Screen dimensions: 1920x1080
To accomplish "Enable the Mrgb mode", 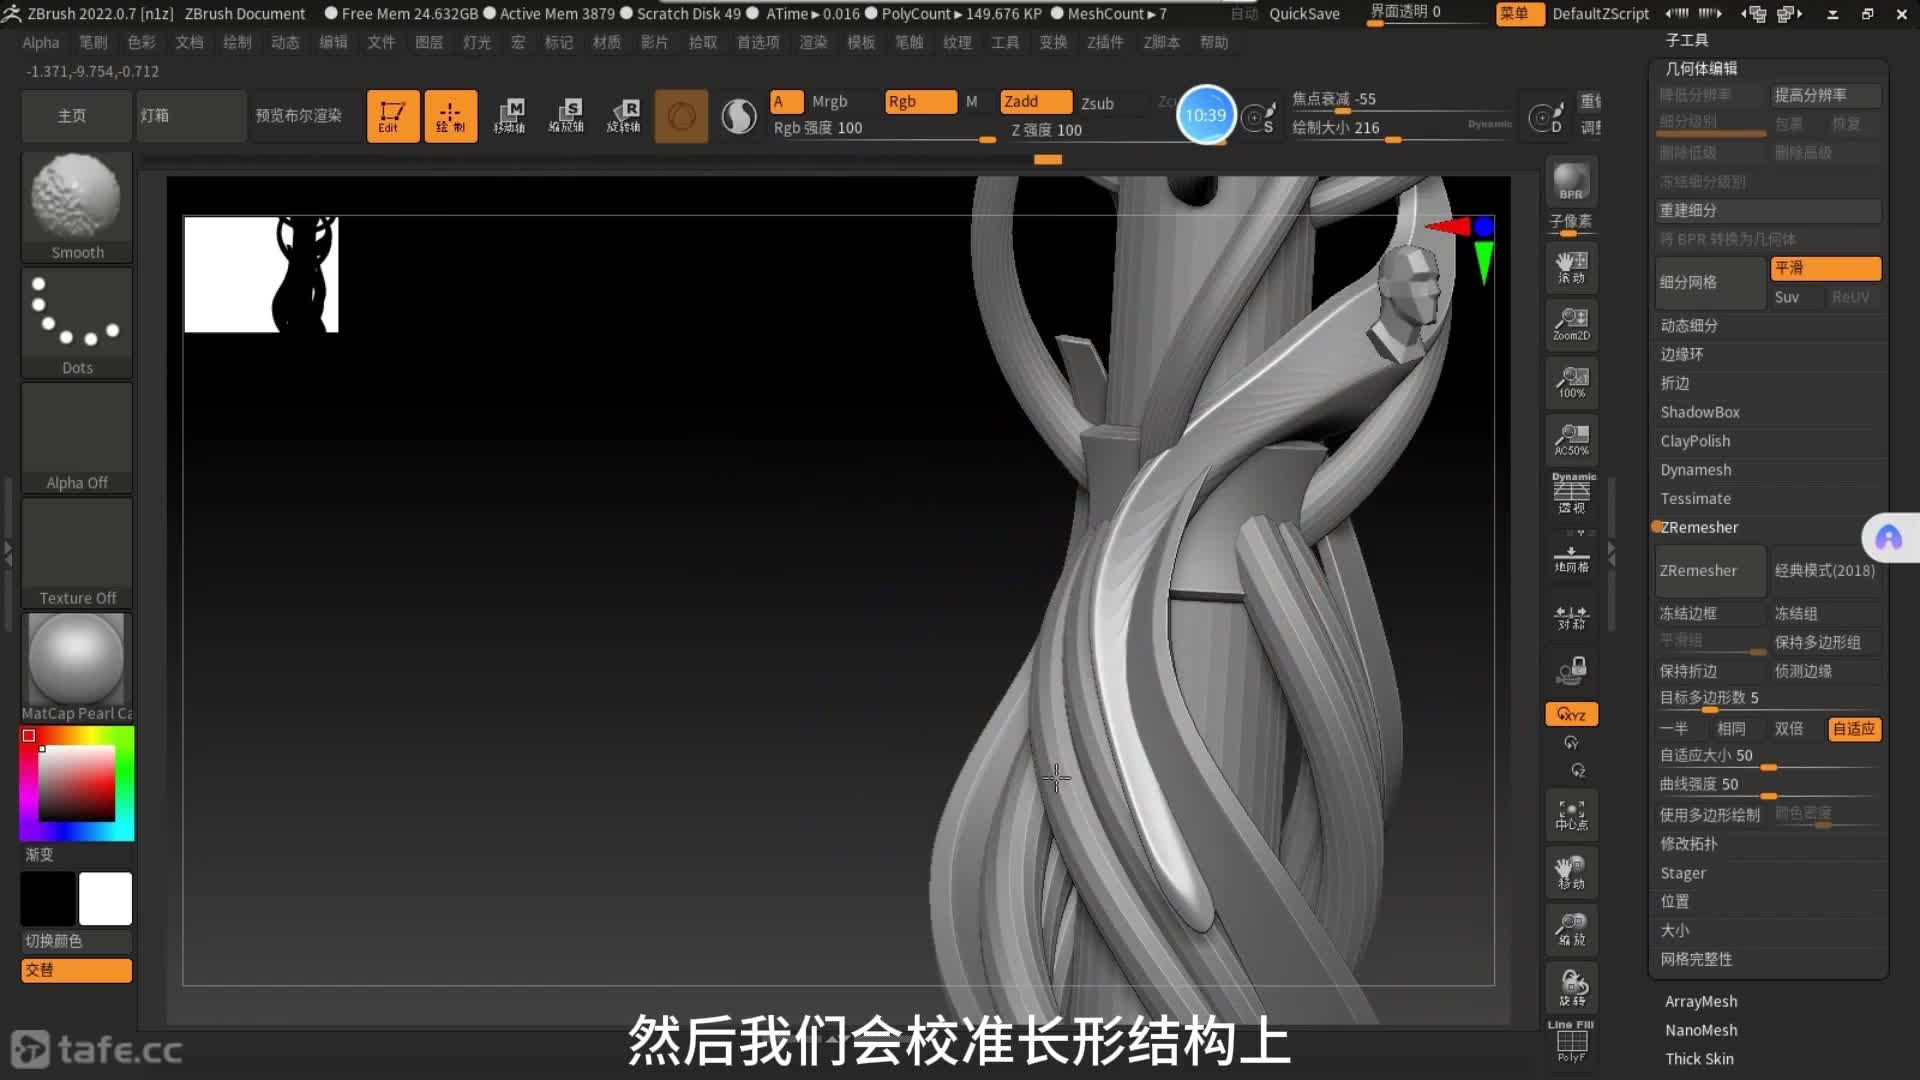I will pos(829,102).
